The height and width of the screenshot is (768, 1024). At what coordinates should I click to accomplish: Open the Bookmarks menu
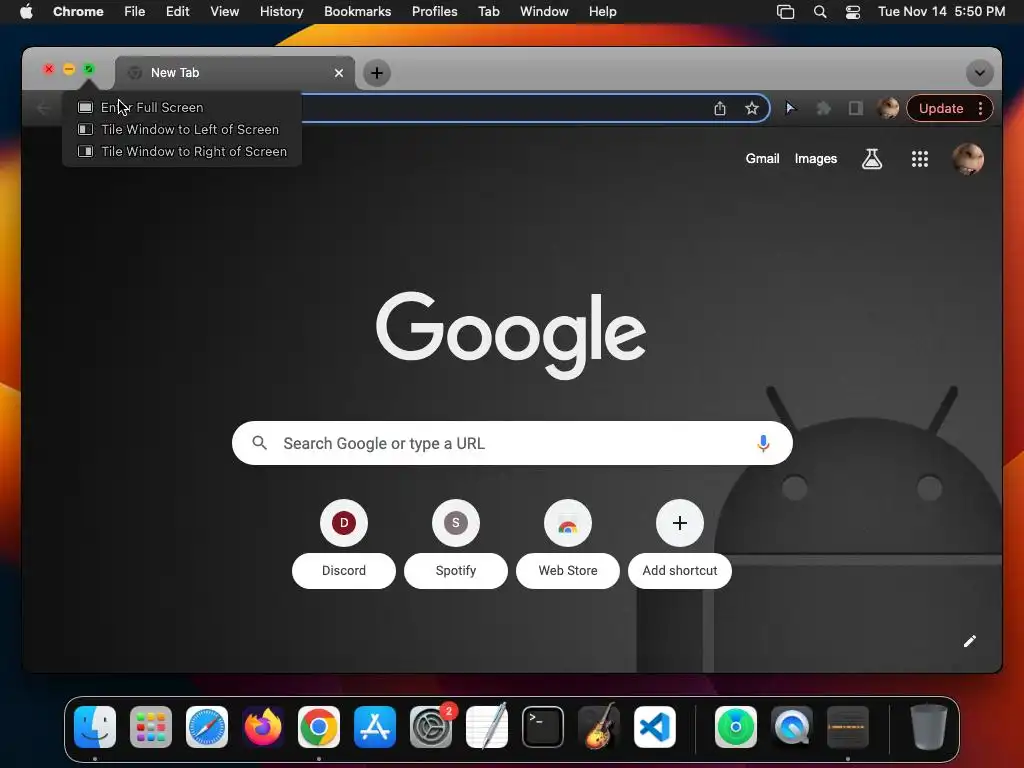pyautogui.click(x=357, y=12)
